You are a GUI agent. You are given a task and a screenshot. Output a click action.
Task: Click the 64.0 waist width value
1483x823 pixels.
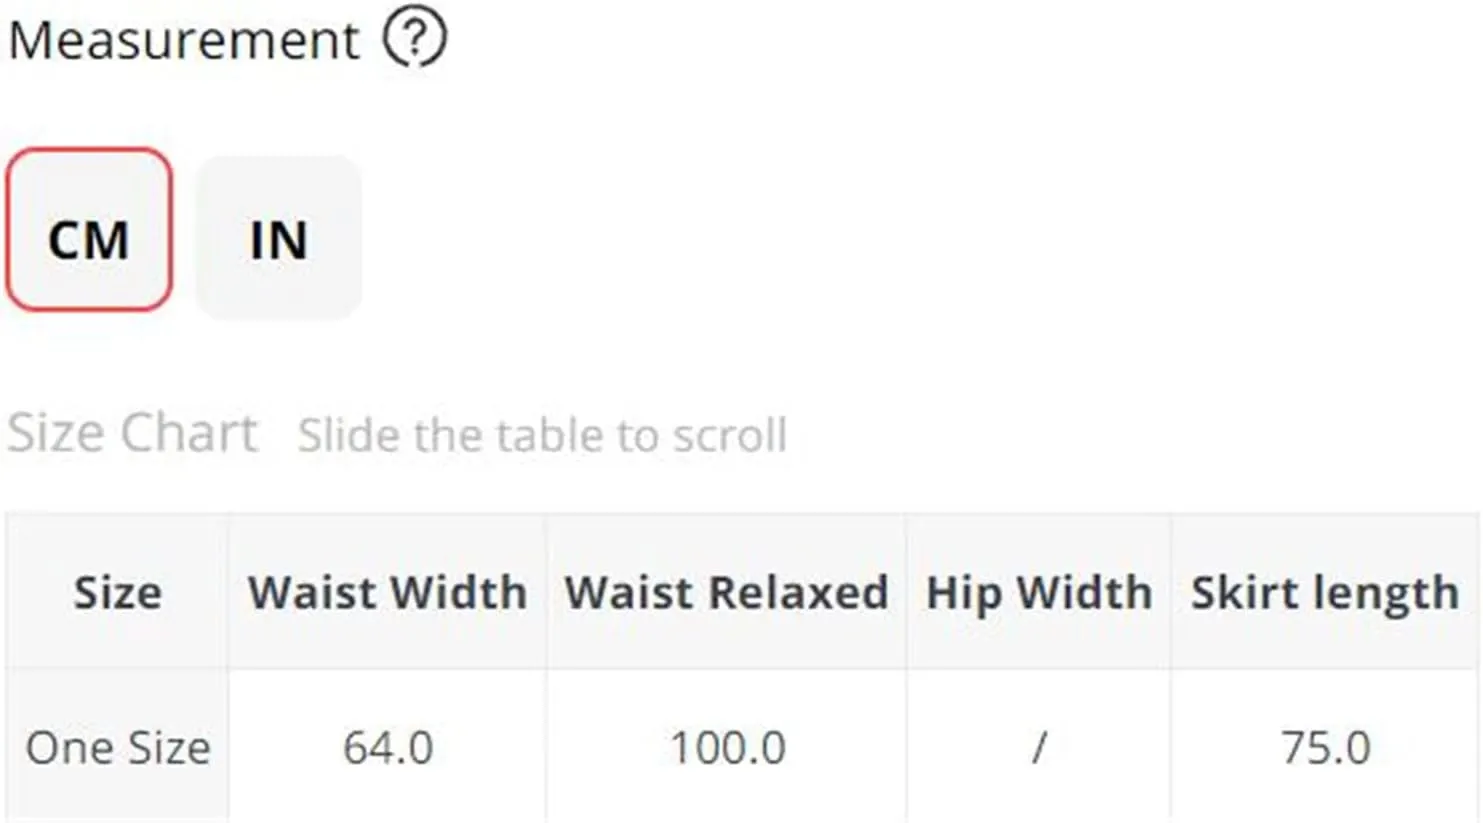point(388,747)
